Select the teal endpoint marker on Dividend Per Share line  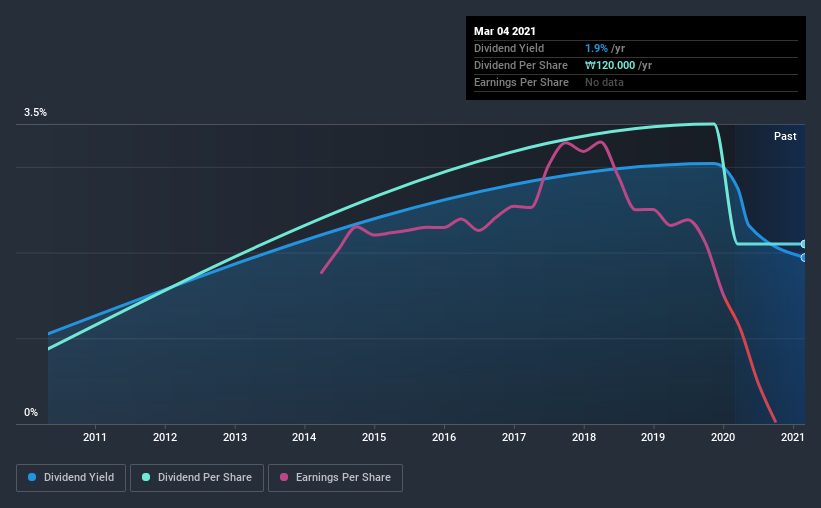coord(803,244)
